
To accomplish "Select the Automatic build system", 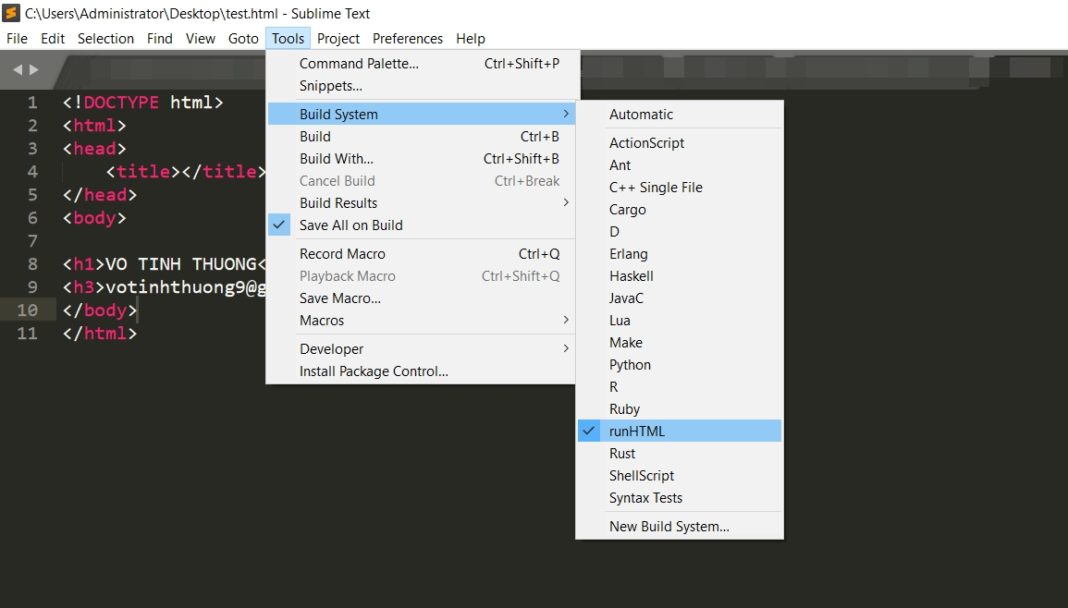I will [x=641, y=114].
